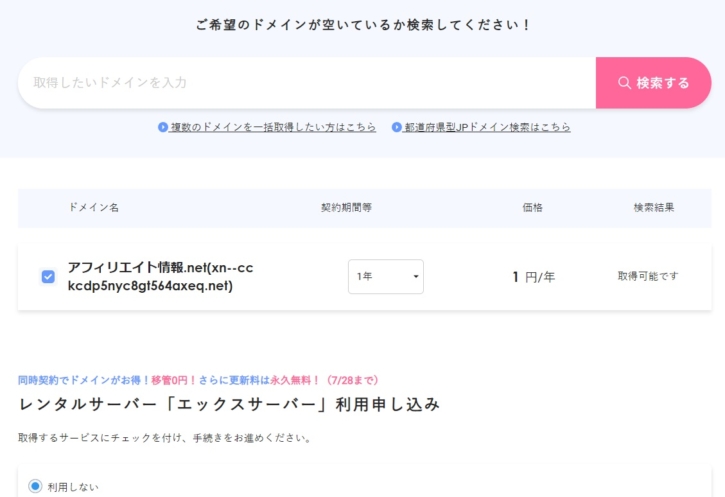725x497 pixels.
Task: Click the レンタルサーバー「エックスサーバー」利用申し込み heading
Action: pos(229,405)
